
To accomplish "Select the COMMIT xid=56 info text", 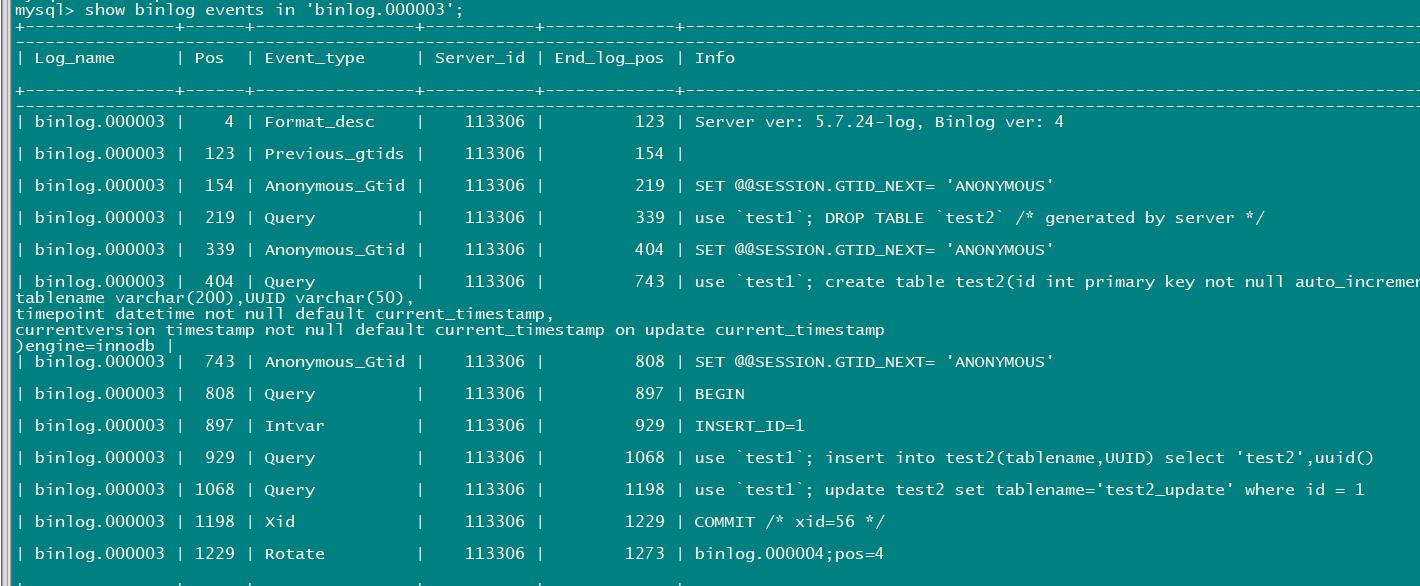I will [x=790, y=522].
